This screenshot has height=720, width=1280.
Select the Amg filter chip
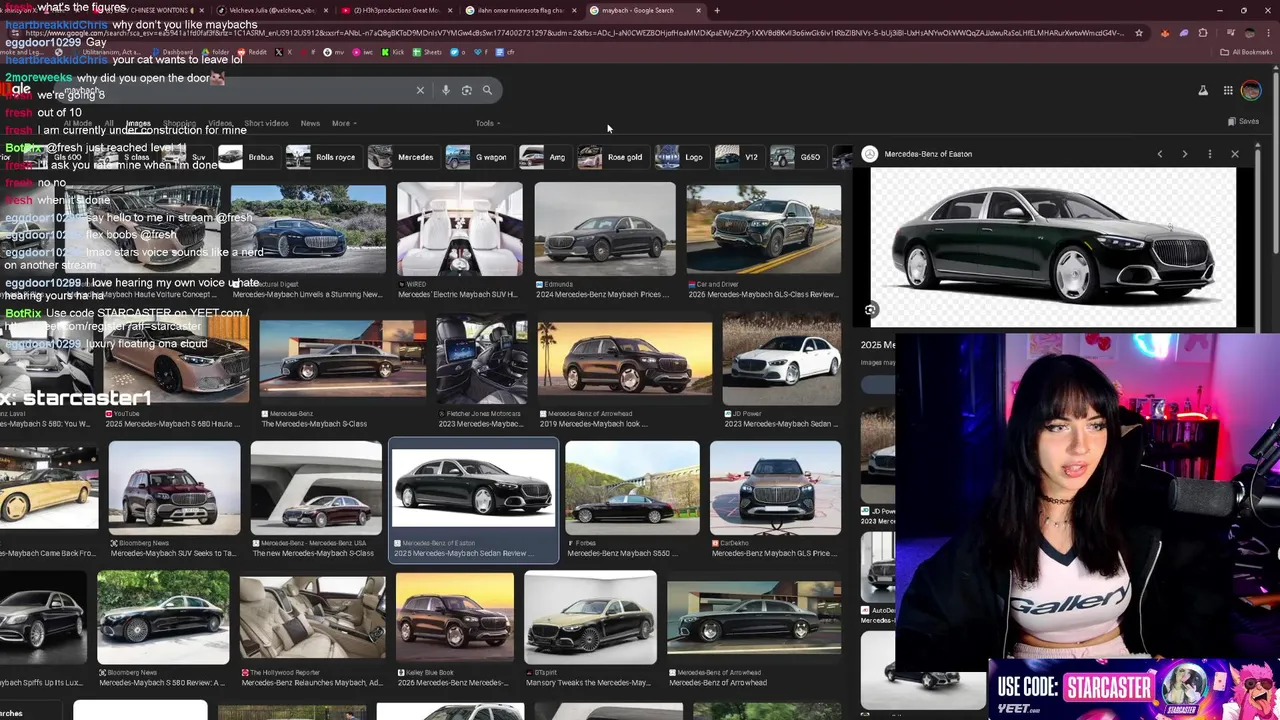[x=545, y=157]
